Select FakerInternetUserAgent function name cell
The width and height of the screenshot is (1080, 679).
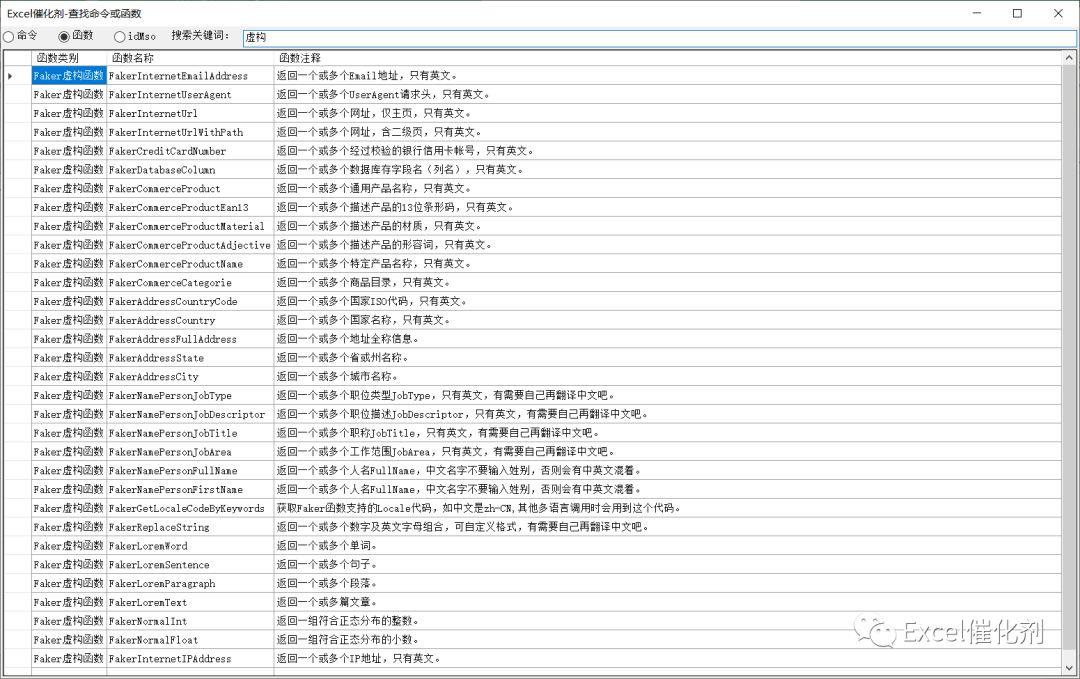click(x=190, y=94)
